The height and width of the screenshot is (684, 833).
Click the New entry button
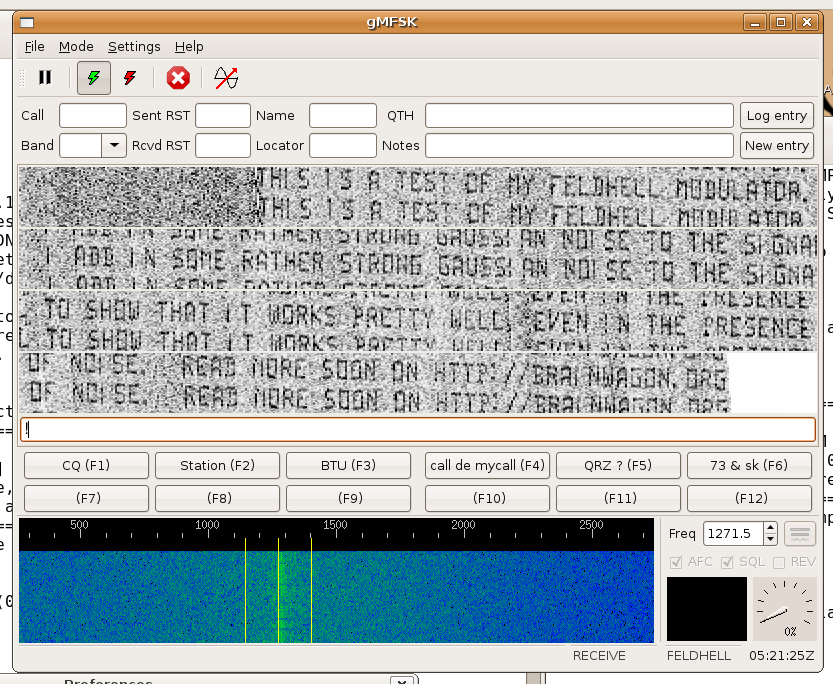pyautogui.click(x=777, y=146)
